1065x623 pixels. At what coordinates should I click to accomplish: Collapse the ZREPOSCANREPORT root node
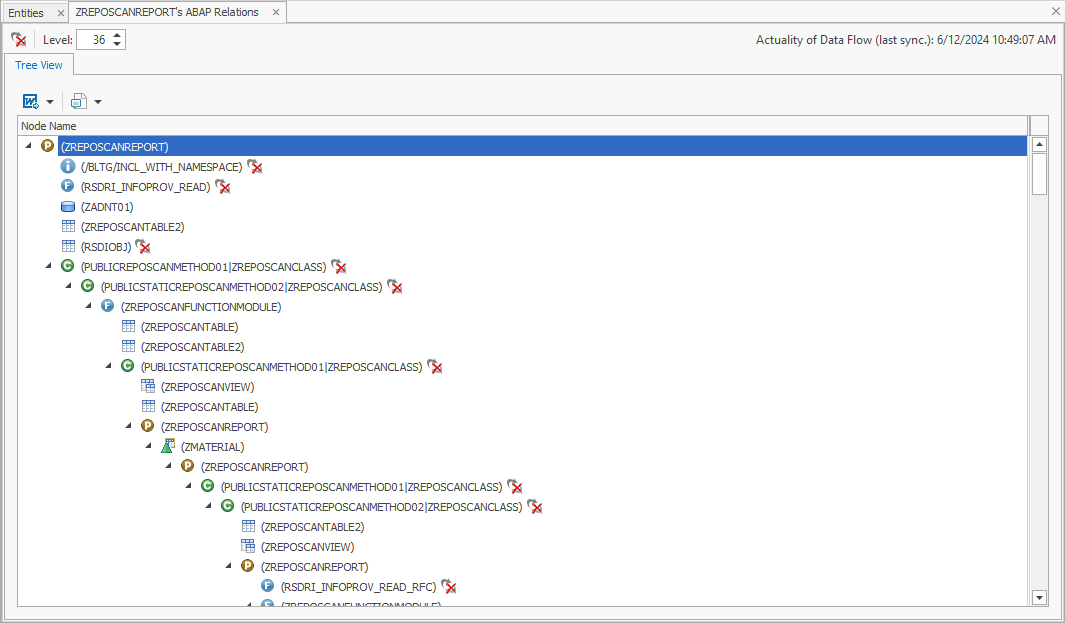click(x=27, y=144)
